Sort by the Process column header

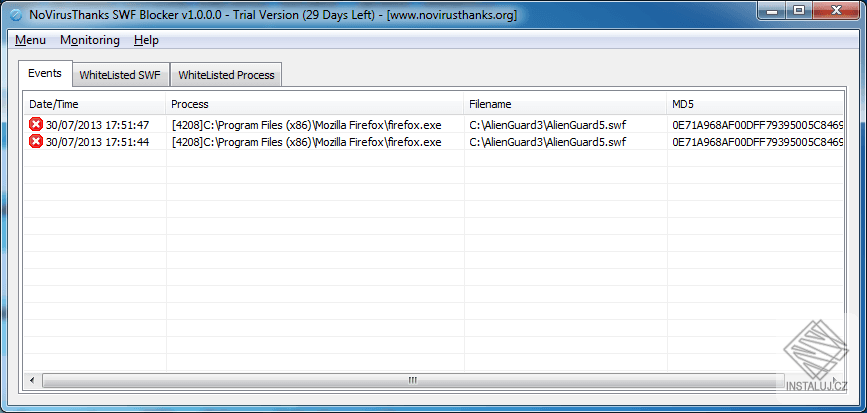click(314, 104)
